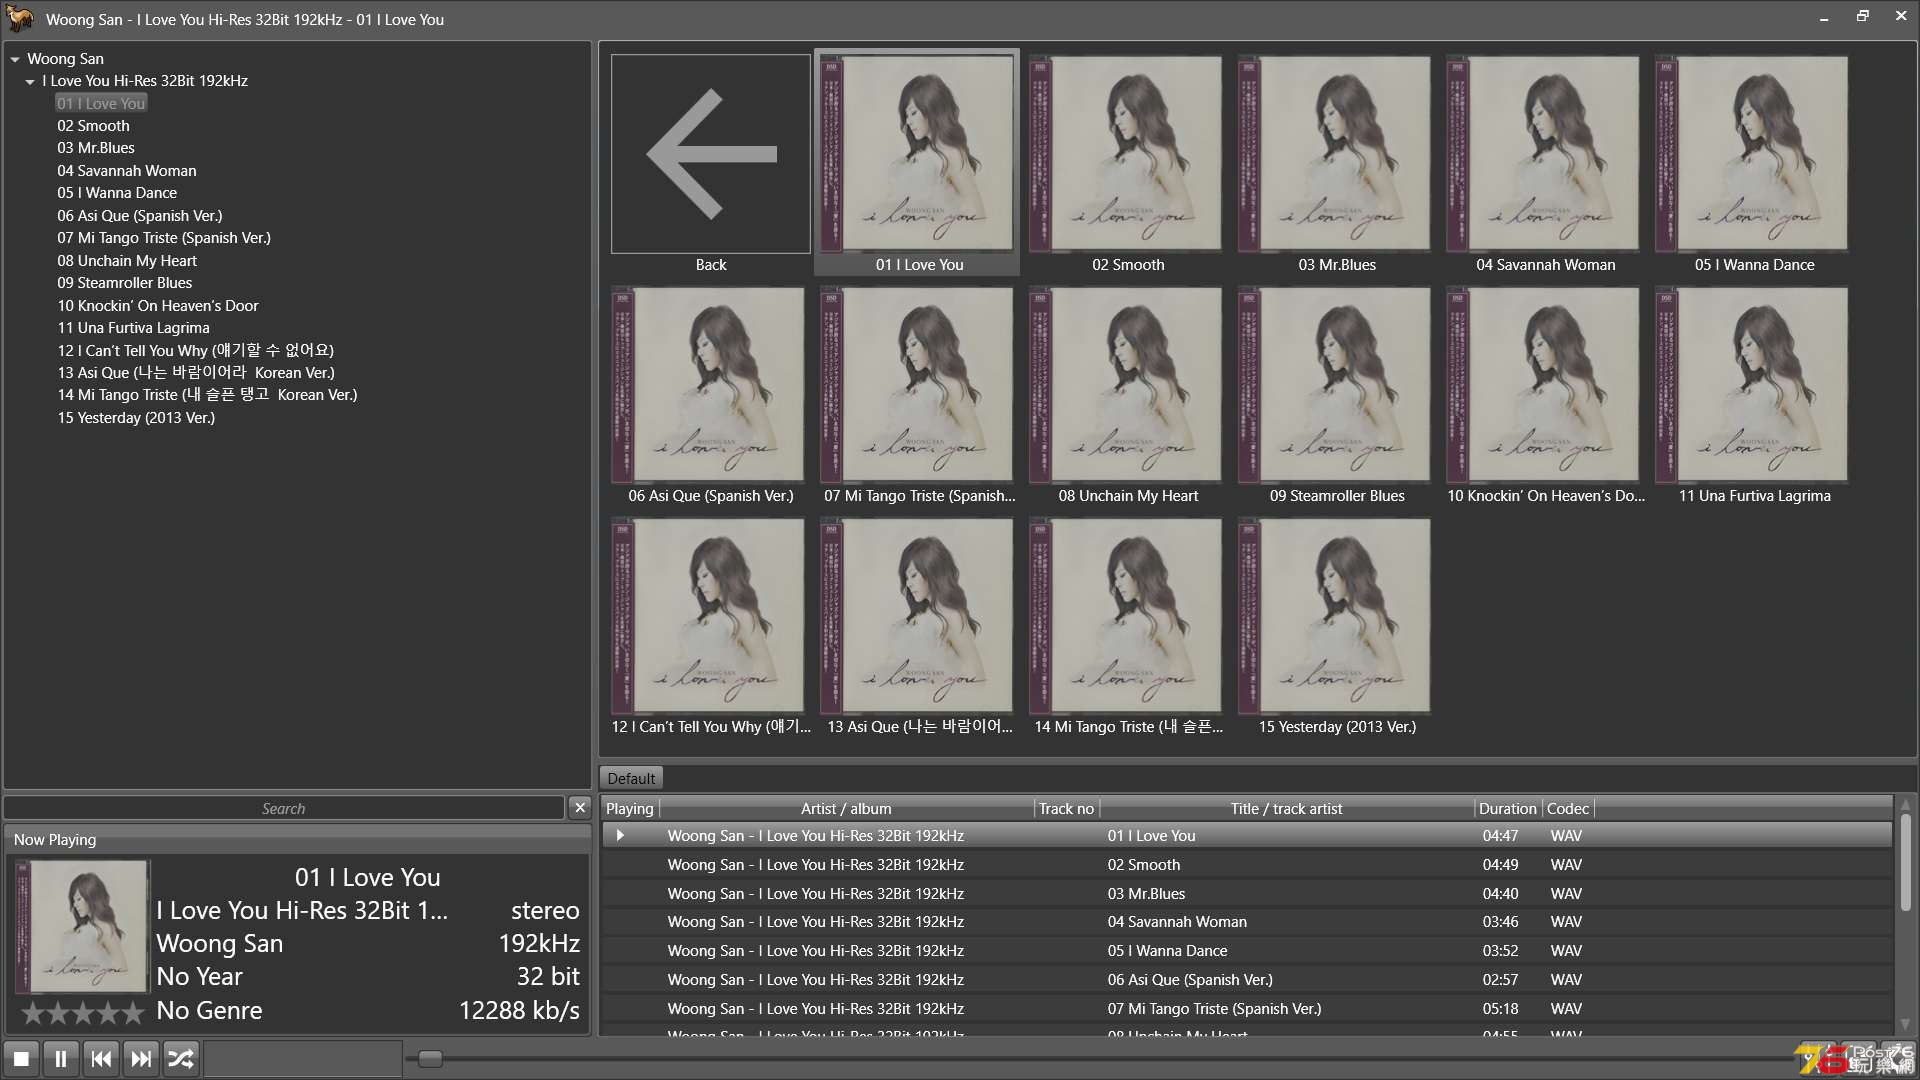This screenshot has width=1920, height=1080.
Task: Select 03 Mr.Blues in the tree
Action: point(96,148)
